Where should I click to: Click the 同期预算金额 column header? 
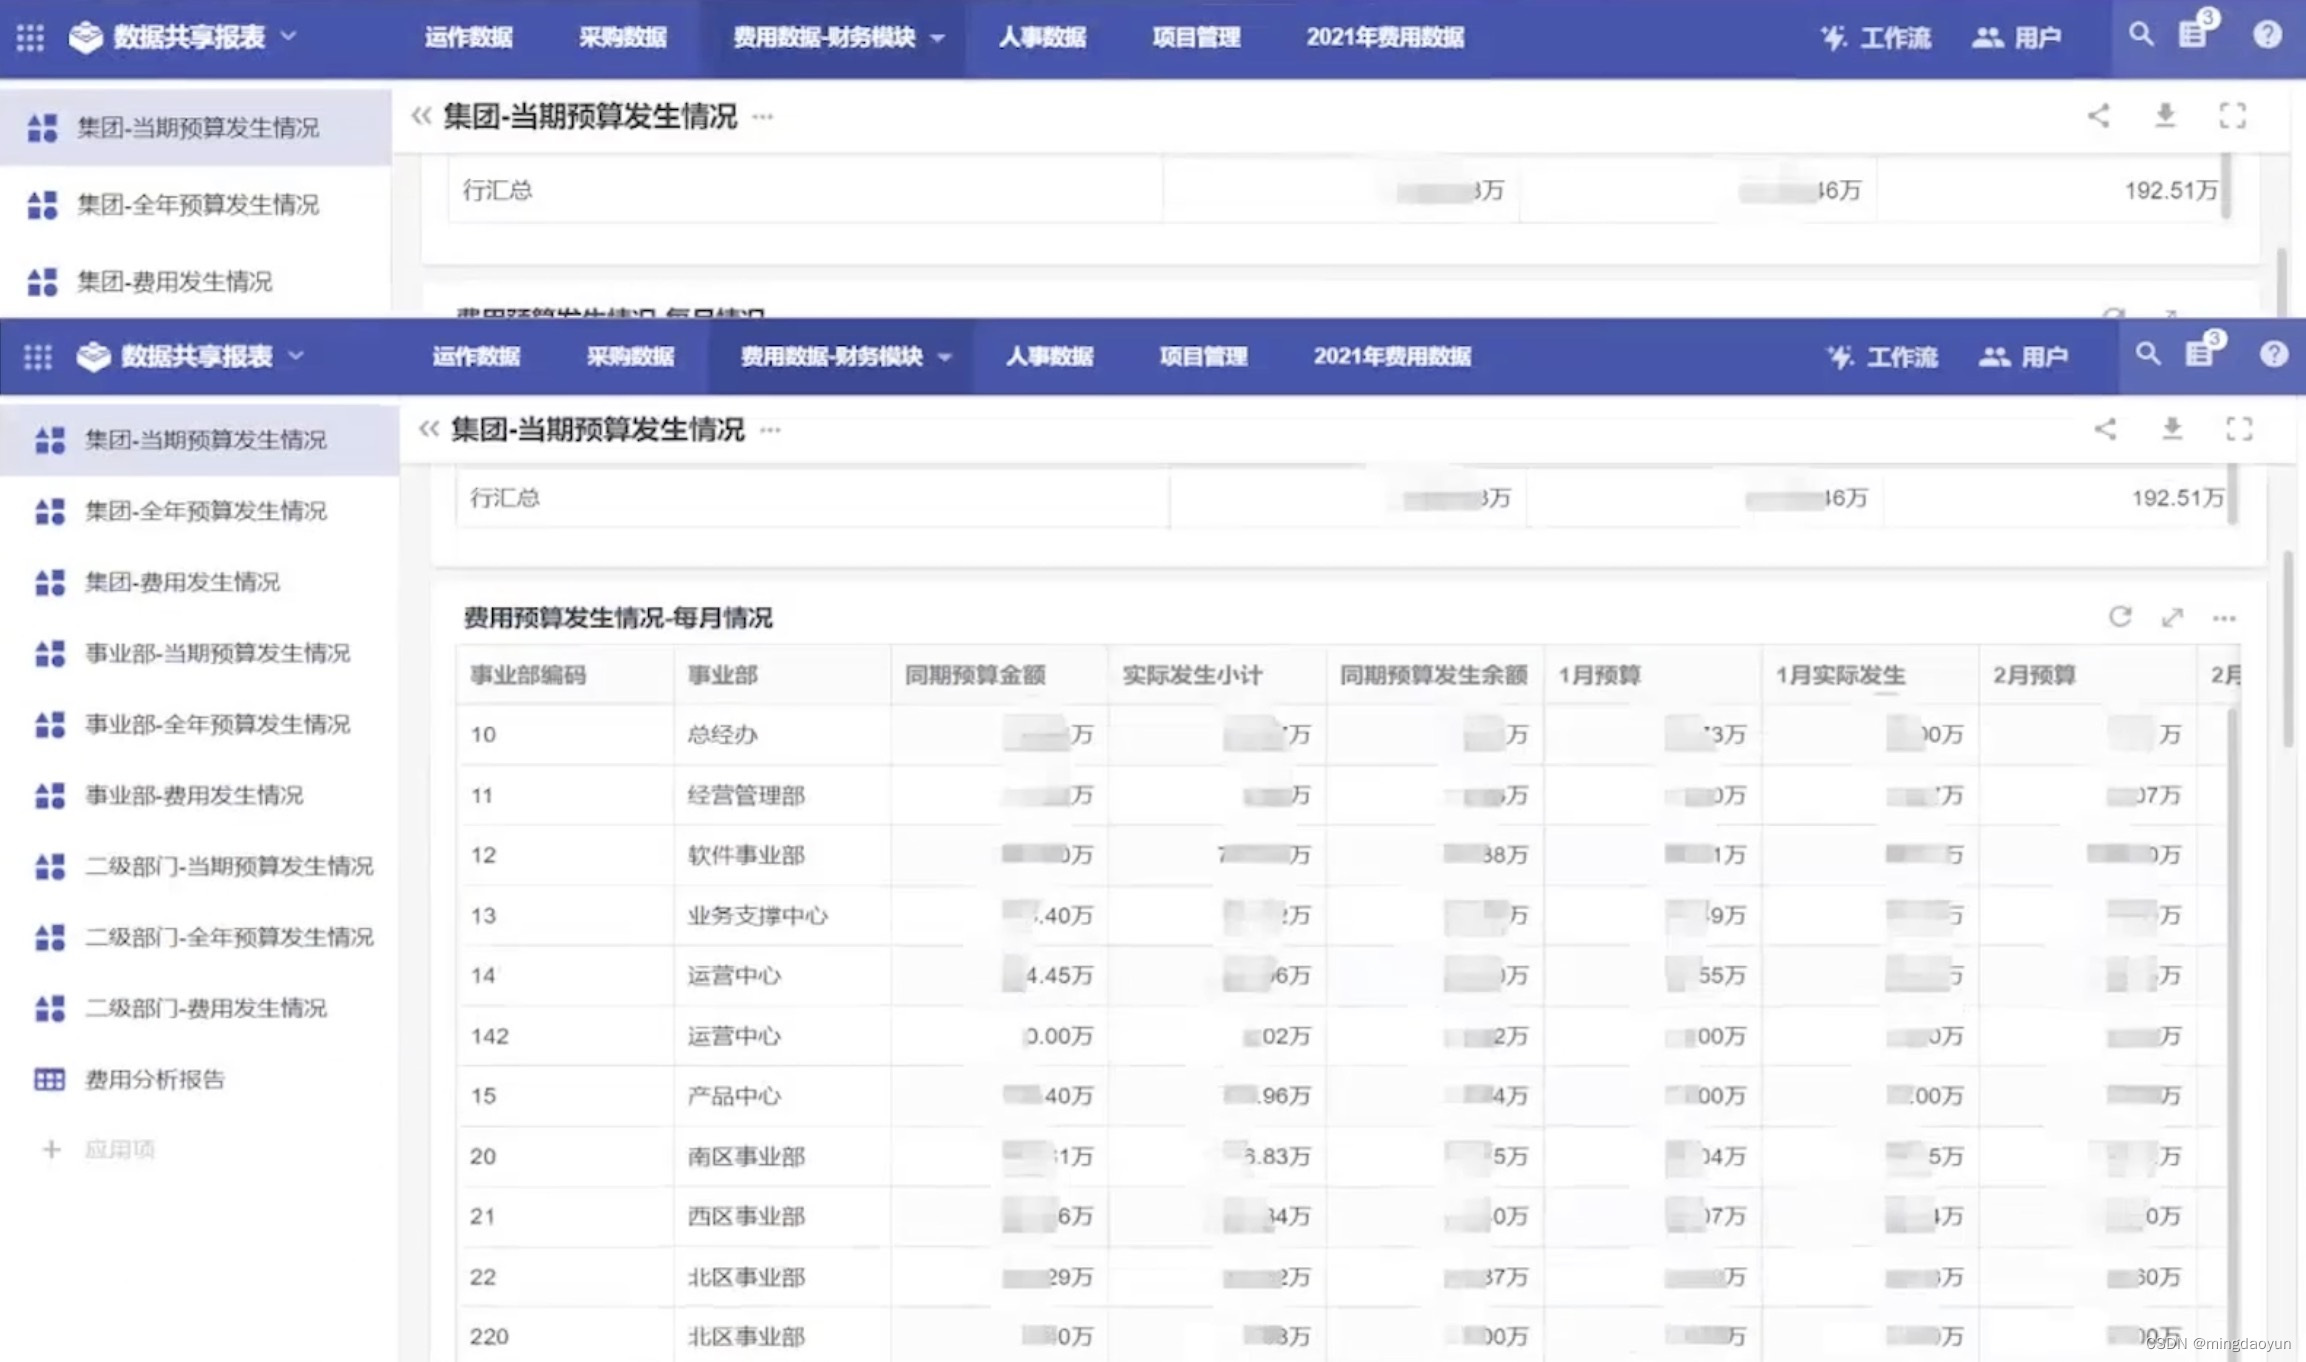(975, 675)
